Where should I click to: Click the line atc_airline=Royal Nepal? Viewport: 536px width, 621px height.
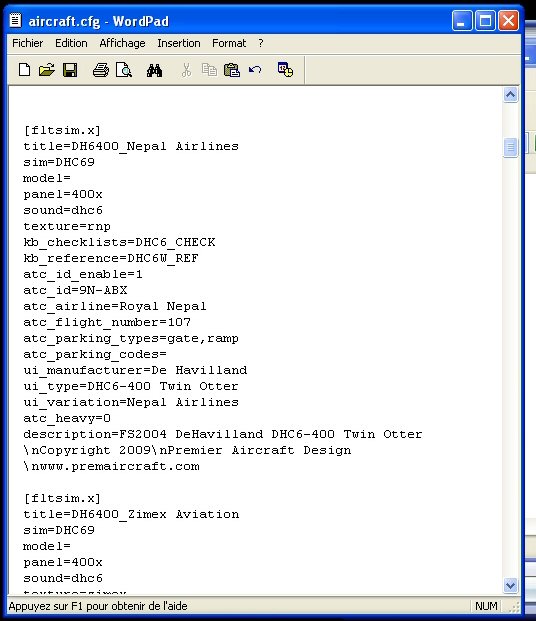pos(114,306)
